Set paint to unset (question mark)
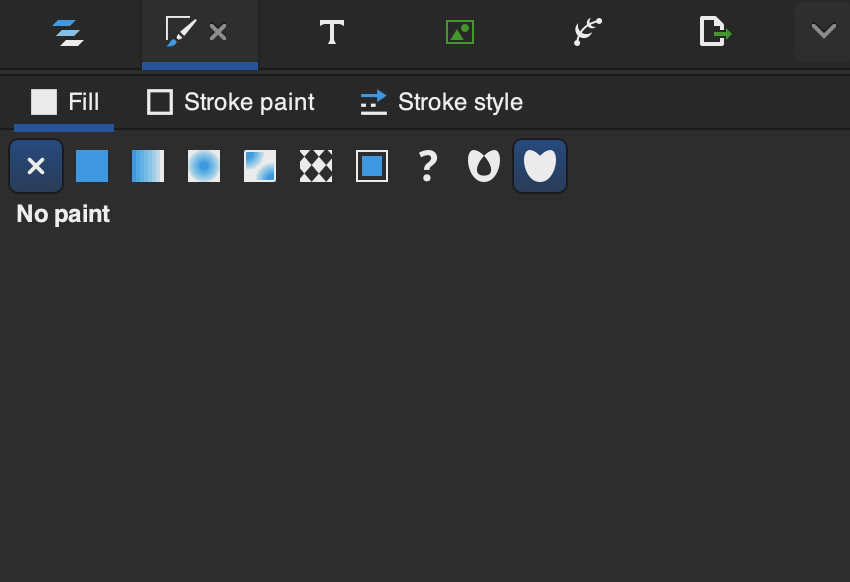 point(428,166)
